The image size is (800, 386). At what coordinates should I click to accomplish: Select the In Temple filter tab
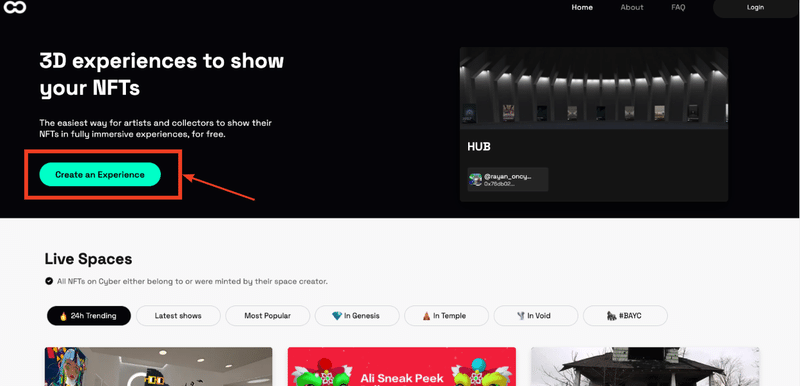(446, 316)
